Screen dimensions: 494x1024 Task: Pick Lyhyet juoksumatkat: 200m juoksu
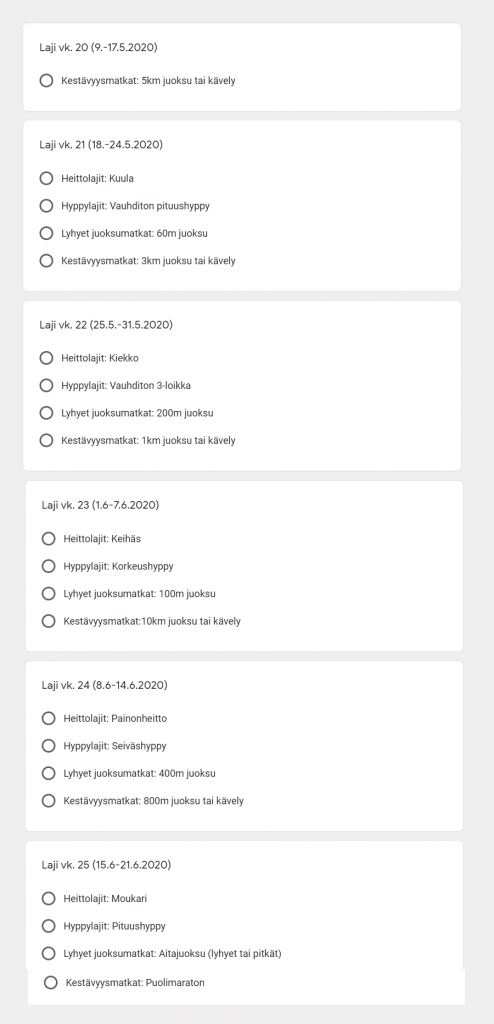click(46, 413)
